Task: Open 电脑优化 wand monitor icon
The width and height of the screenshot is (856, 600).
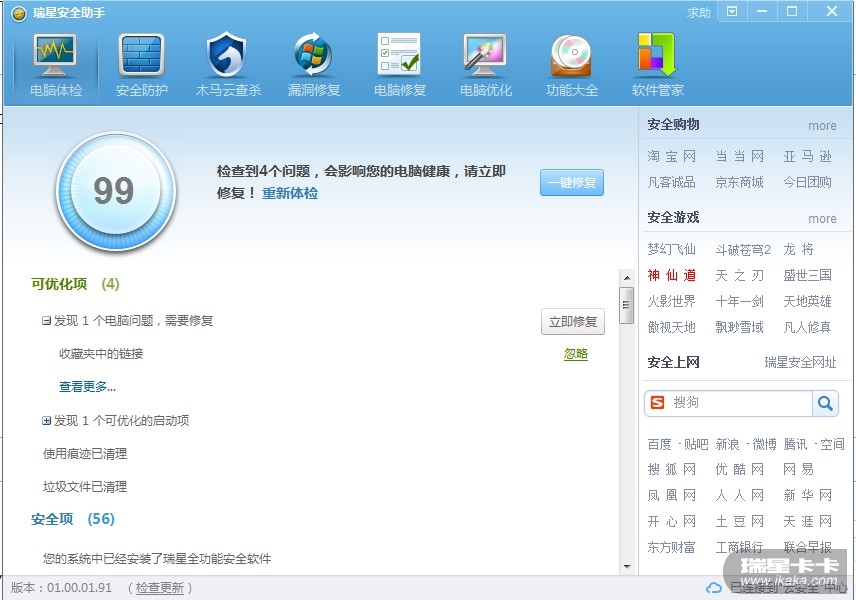Action: [485, 55]
